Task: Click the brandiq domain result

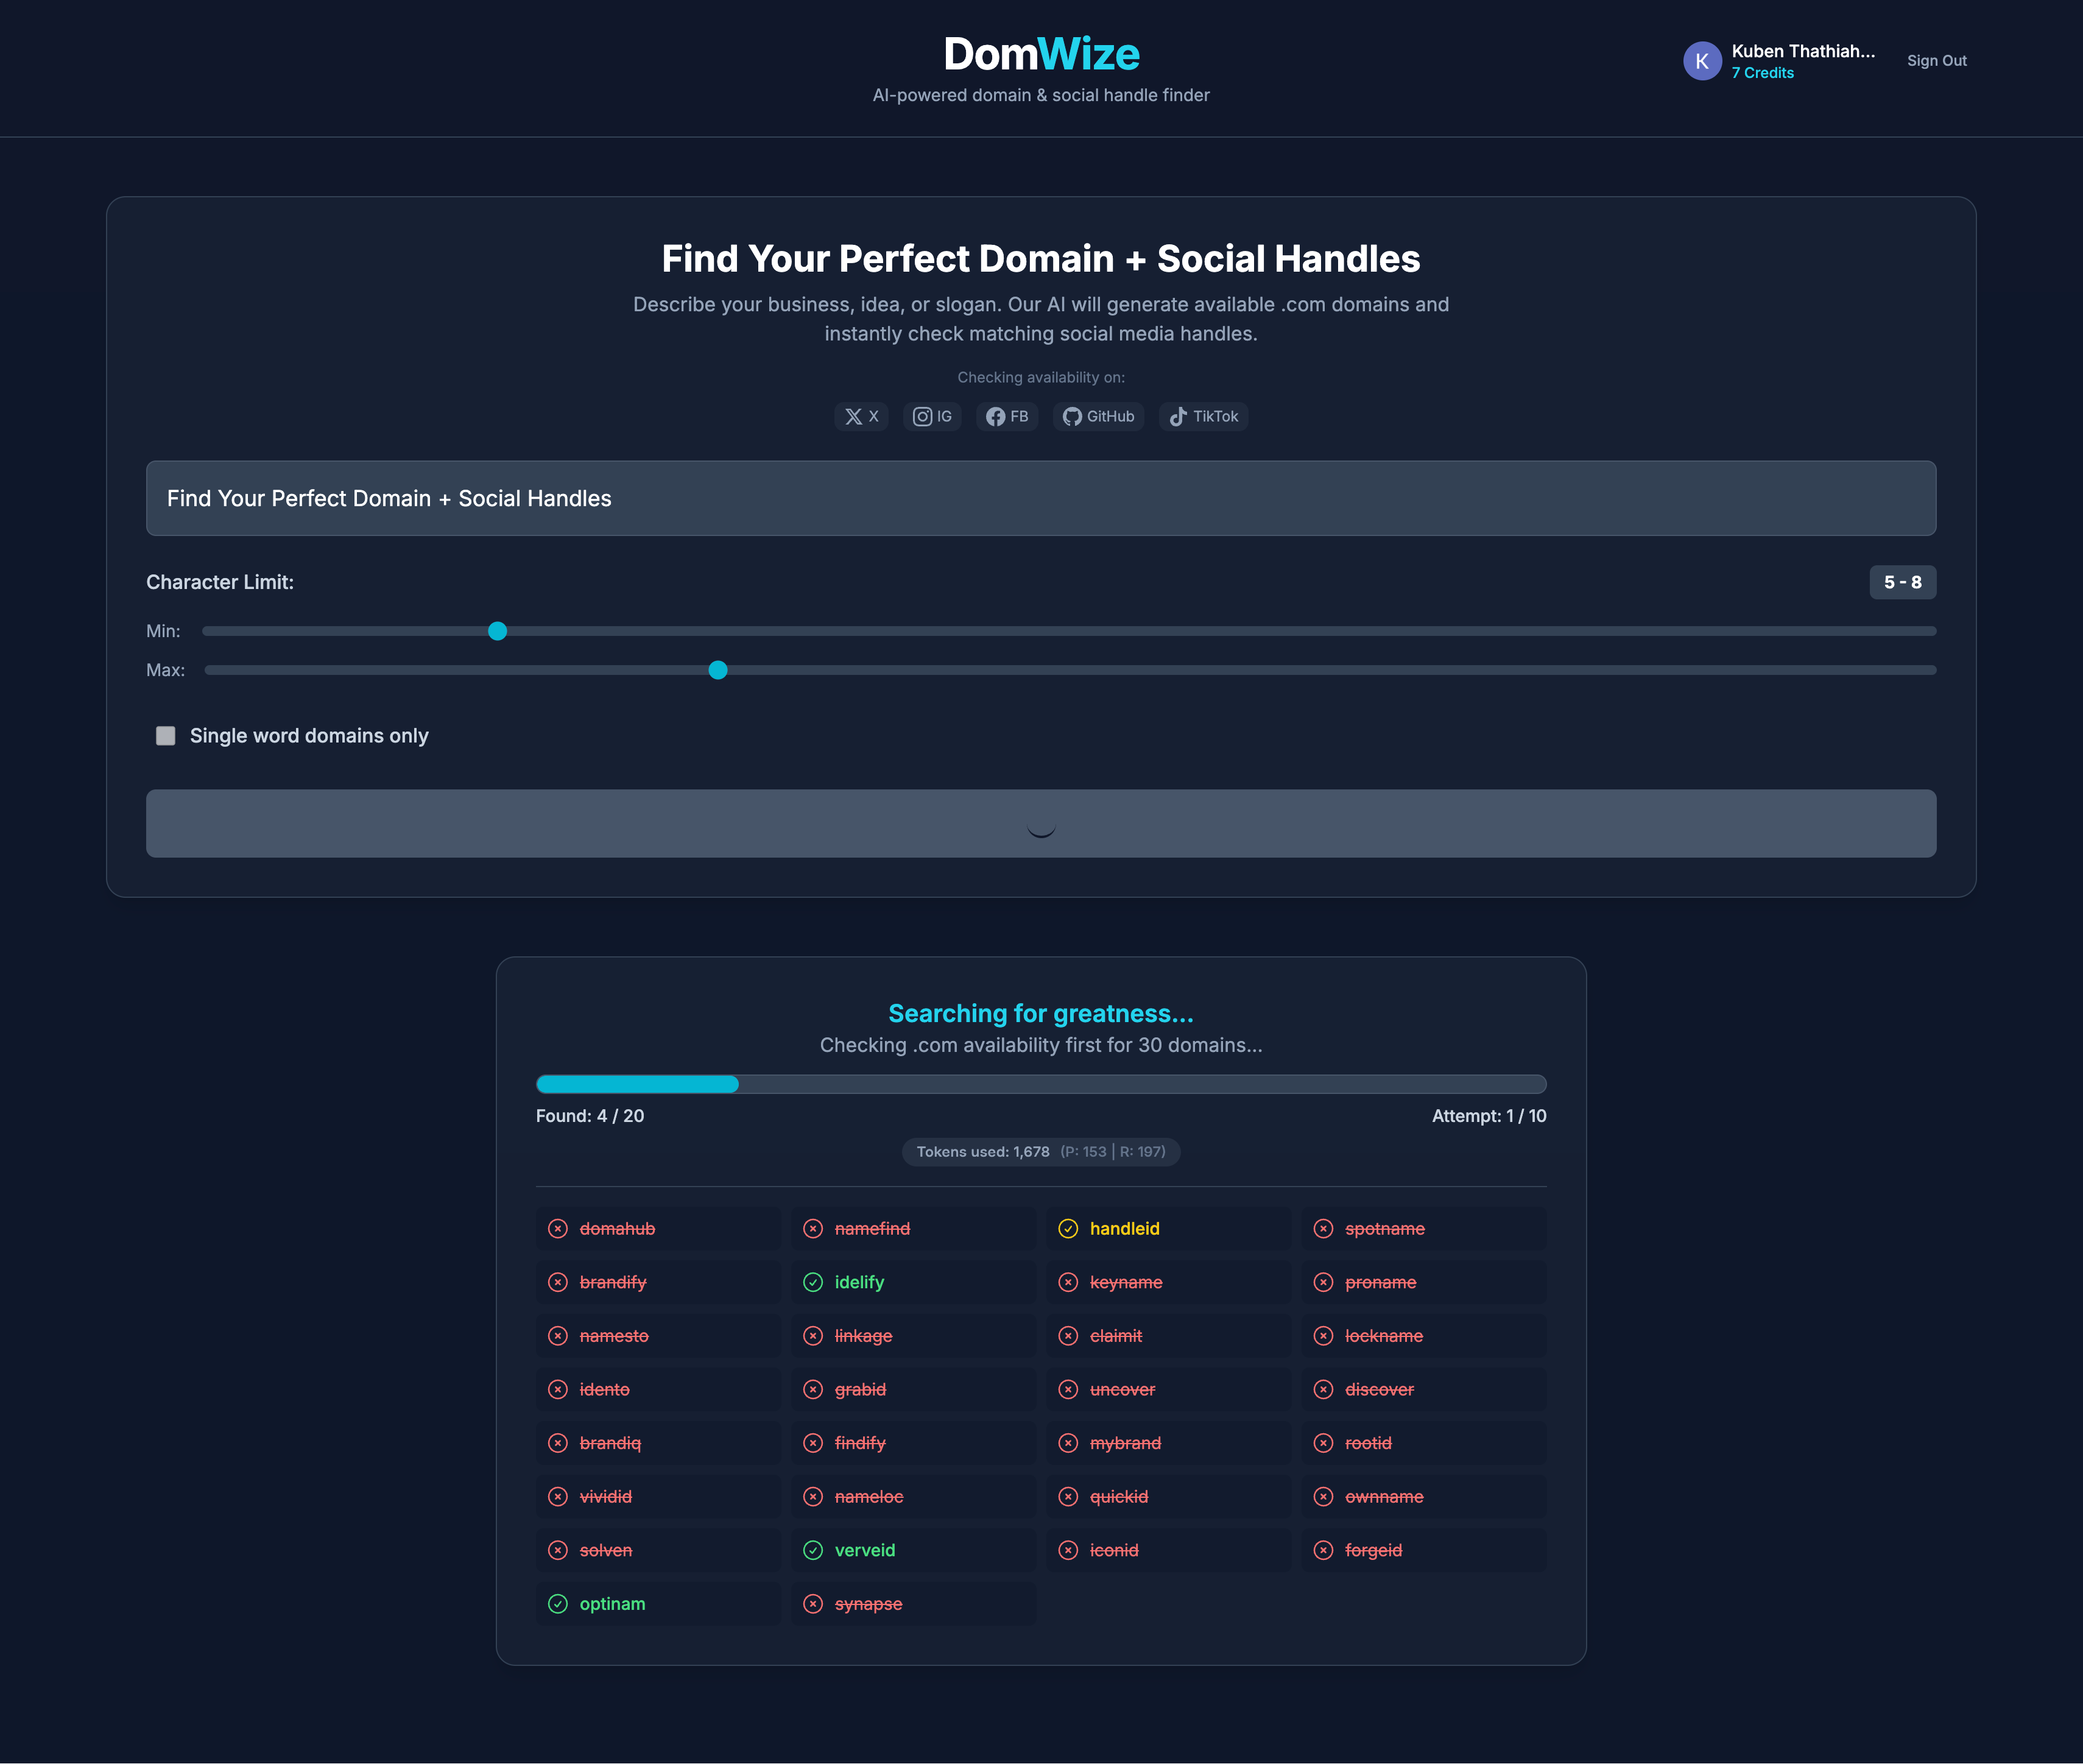Action: [x=658, y=1443]
